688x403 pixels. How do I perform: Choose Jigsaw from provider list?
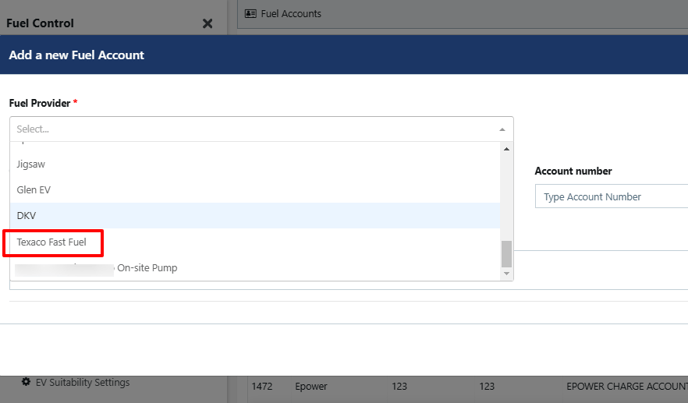[255, 164]
